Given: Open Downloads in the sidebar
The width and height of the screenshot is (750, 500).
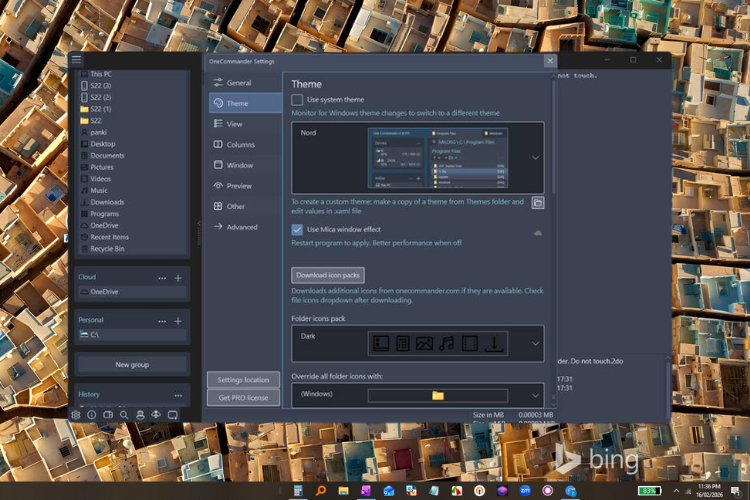Looking at the screenshot, I should (132, 202).
